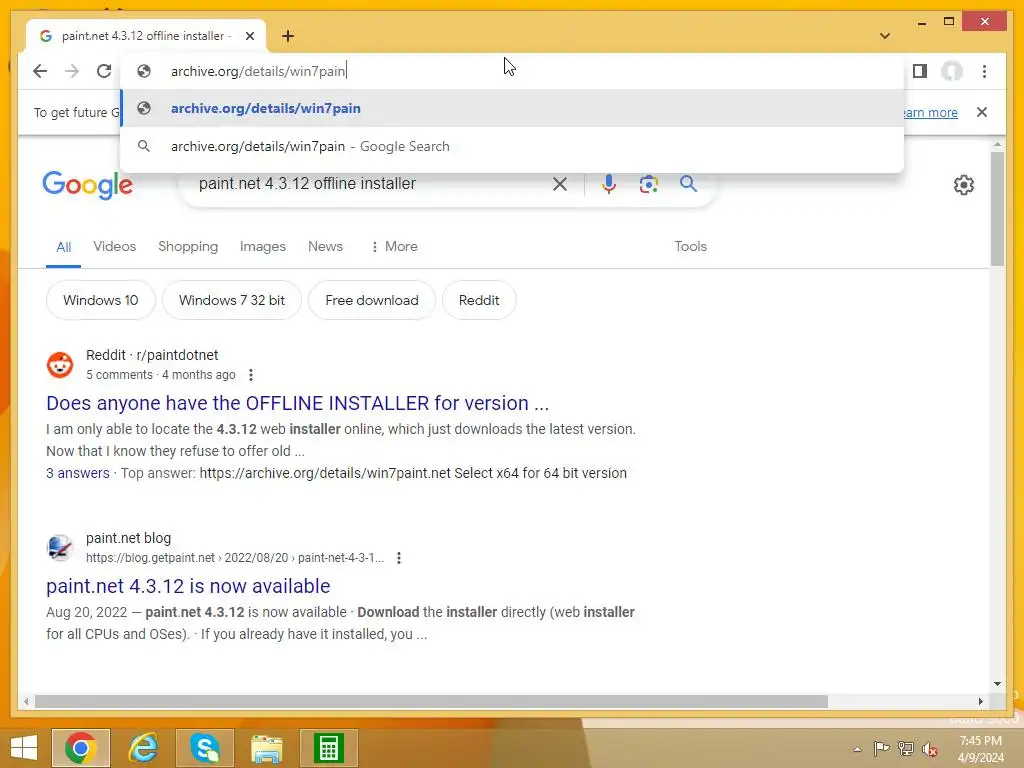Open Chrome from the taskbar
This screenshot has height=768, width=1024.
[81, 748]
